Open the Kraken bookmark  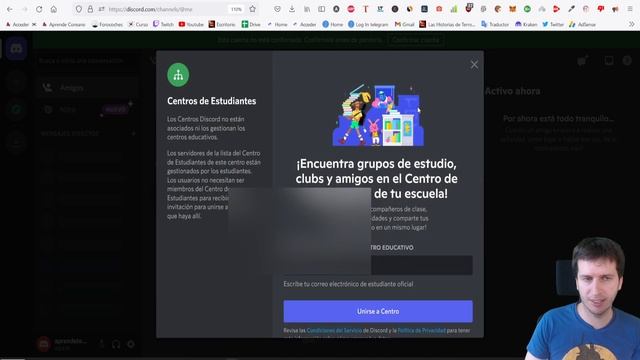(x=526, y=24)
